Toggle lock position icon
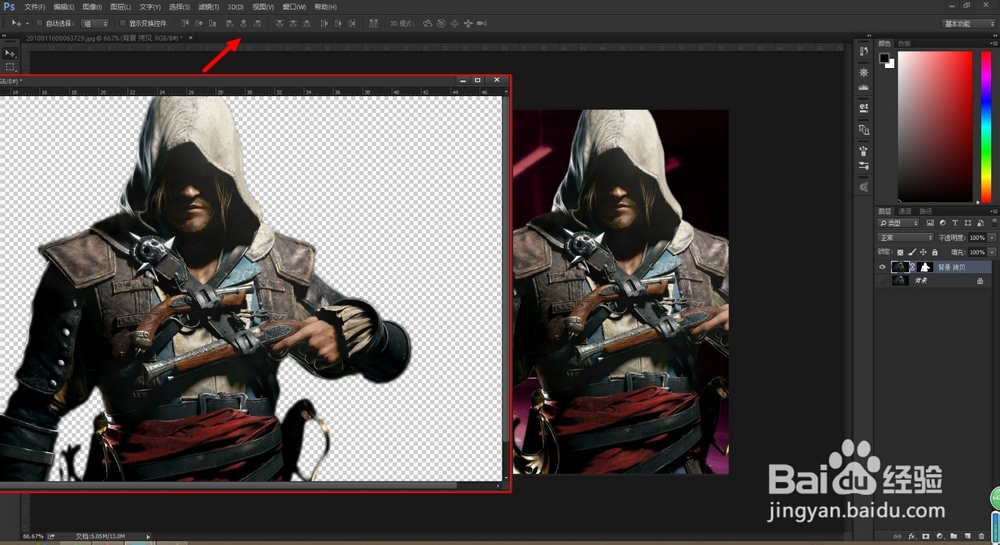Viewport: 1000px width, 545px height. [x=923, y=252]
